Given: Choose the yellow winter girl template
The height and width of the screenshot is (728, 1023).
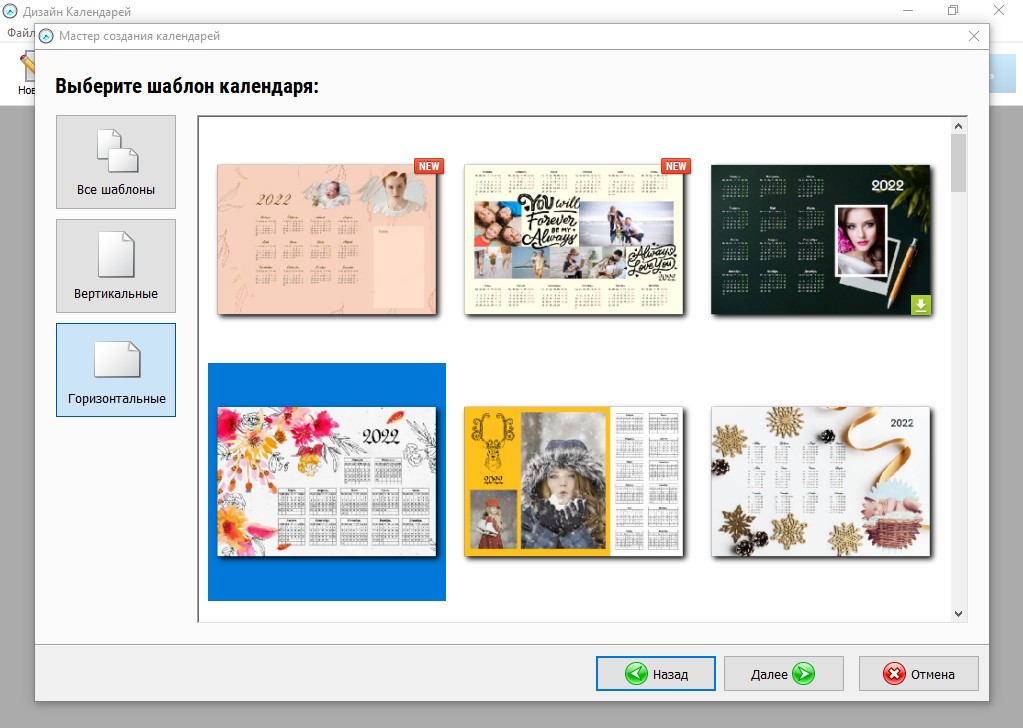Looking at the screenshot, I should [573, 482].
